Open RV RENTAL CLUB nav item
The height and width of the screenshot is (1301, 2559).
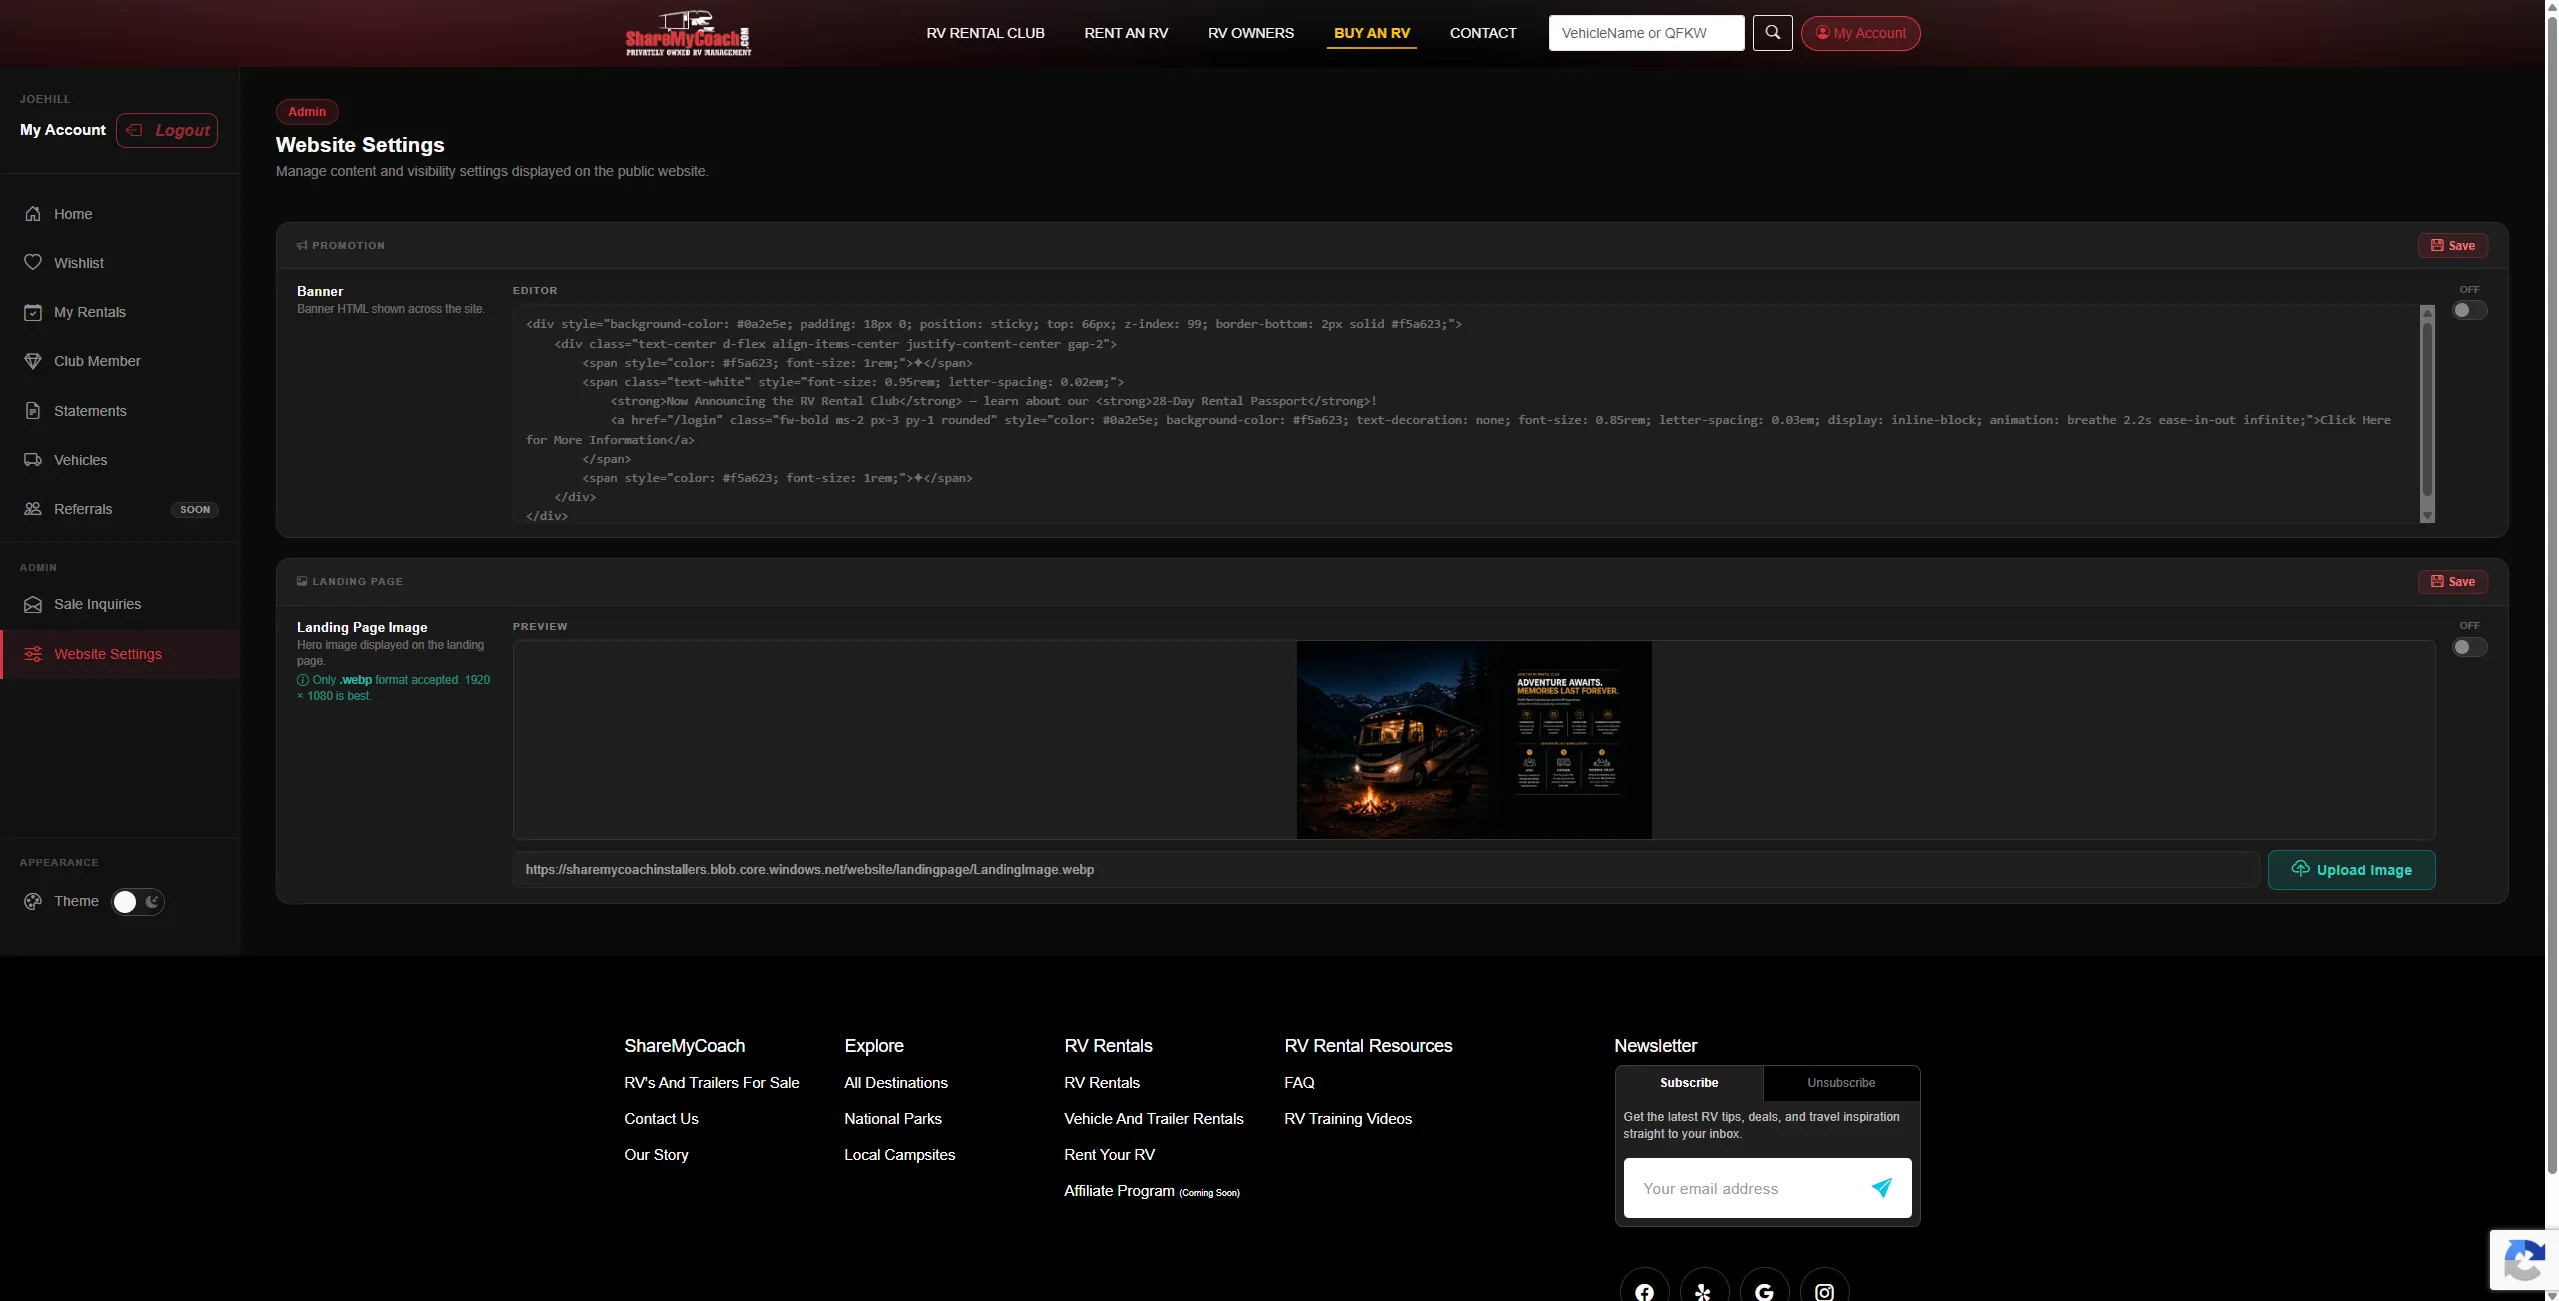(x=985, y=33)
